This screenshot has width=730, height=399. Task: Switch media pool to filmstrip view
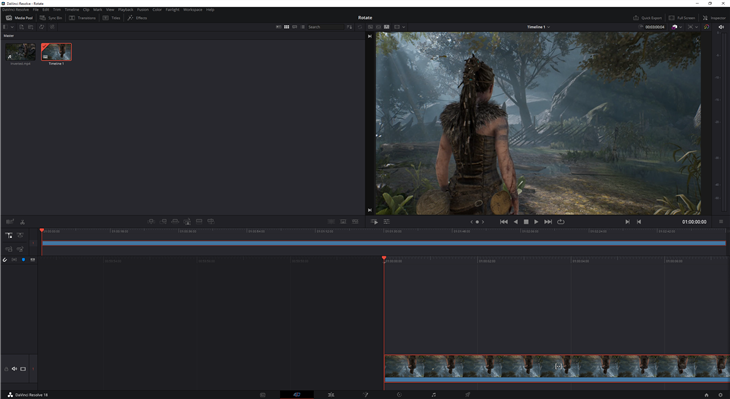click(294, 27)
